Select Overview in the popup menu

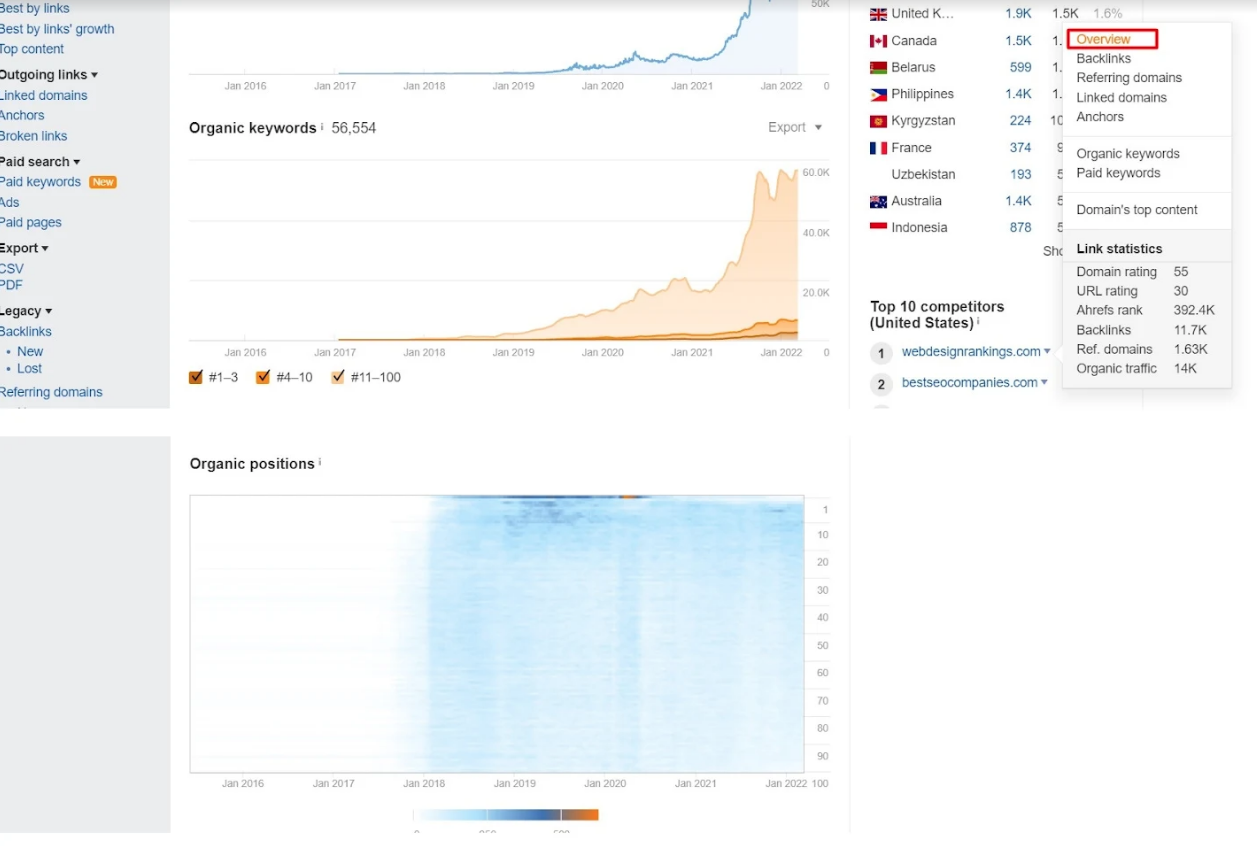point(1103,39)
